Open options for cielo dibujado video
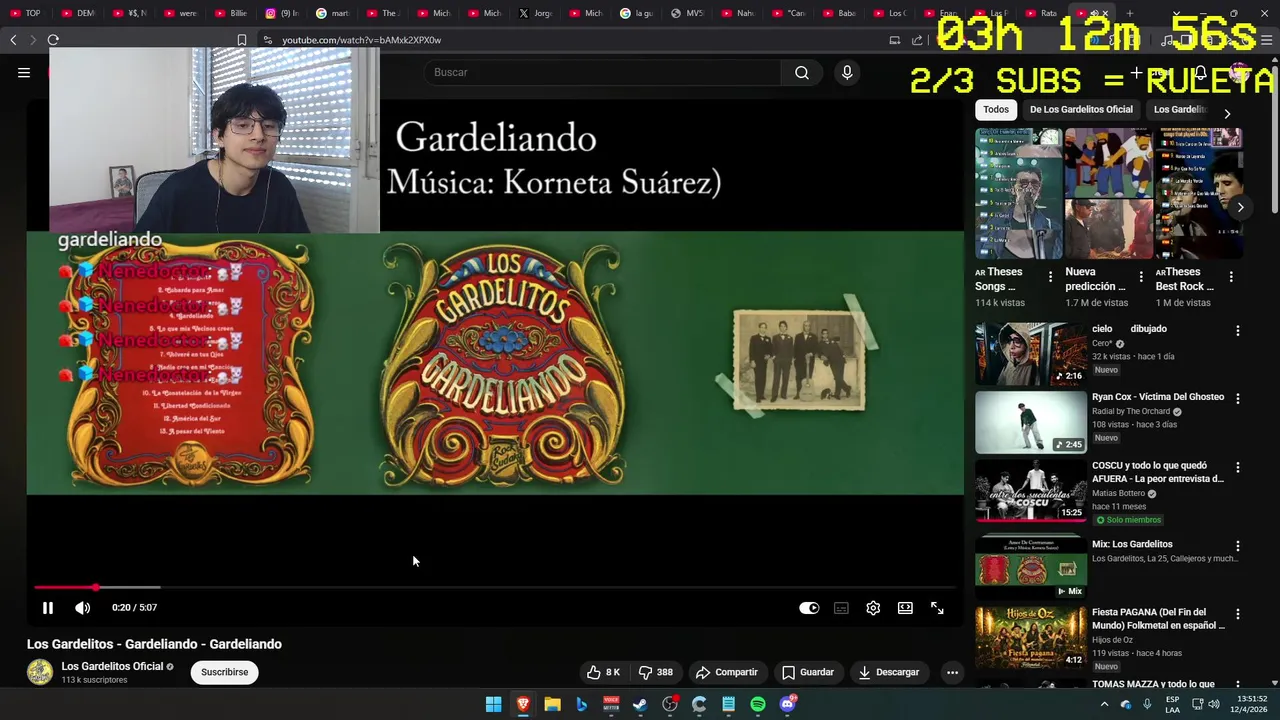 pos(1237,330)
